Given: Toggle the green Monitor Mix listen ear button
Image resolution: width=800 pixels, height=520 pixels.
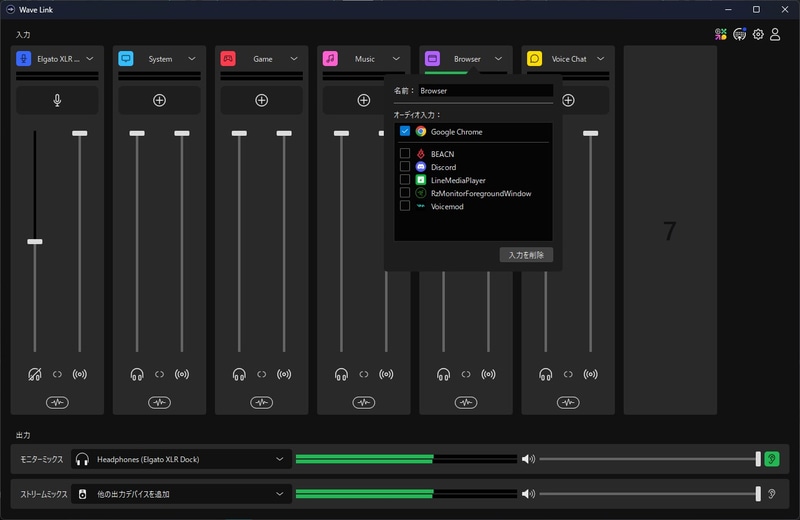Looking at the screenshot, I should coord(772,459).
